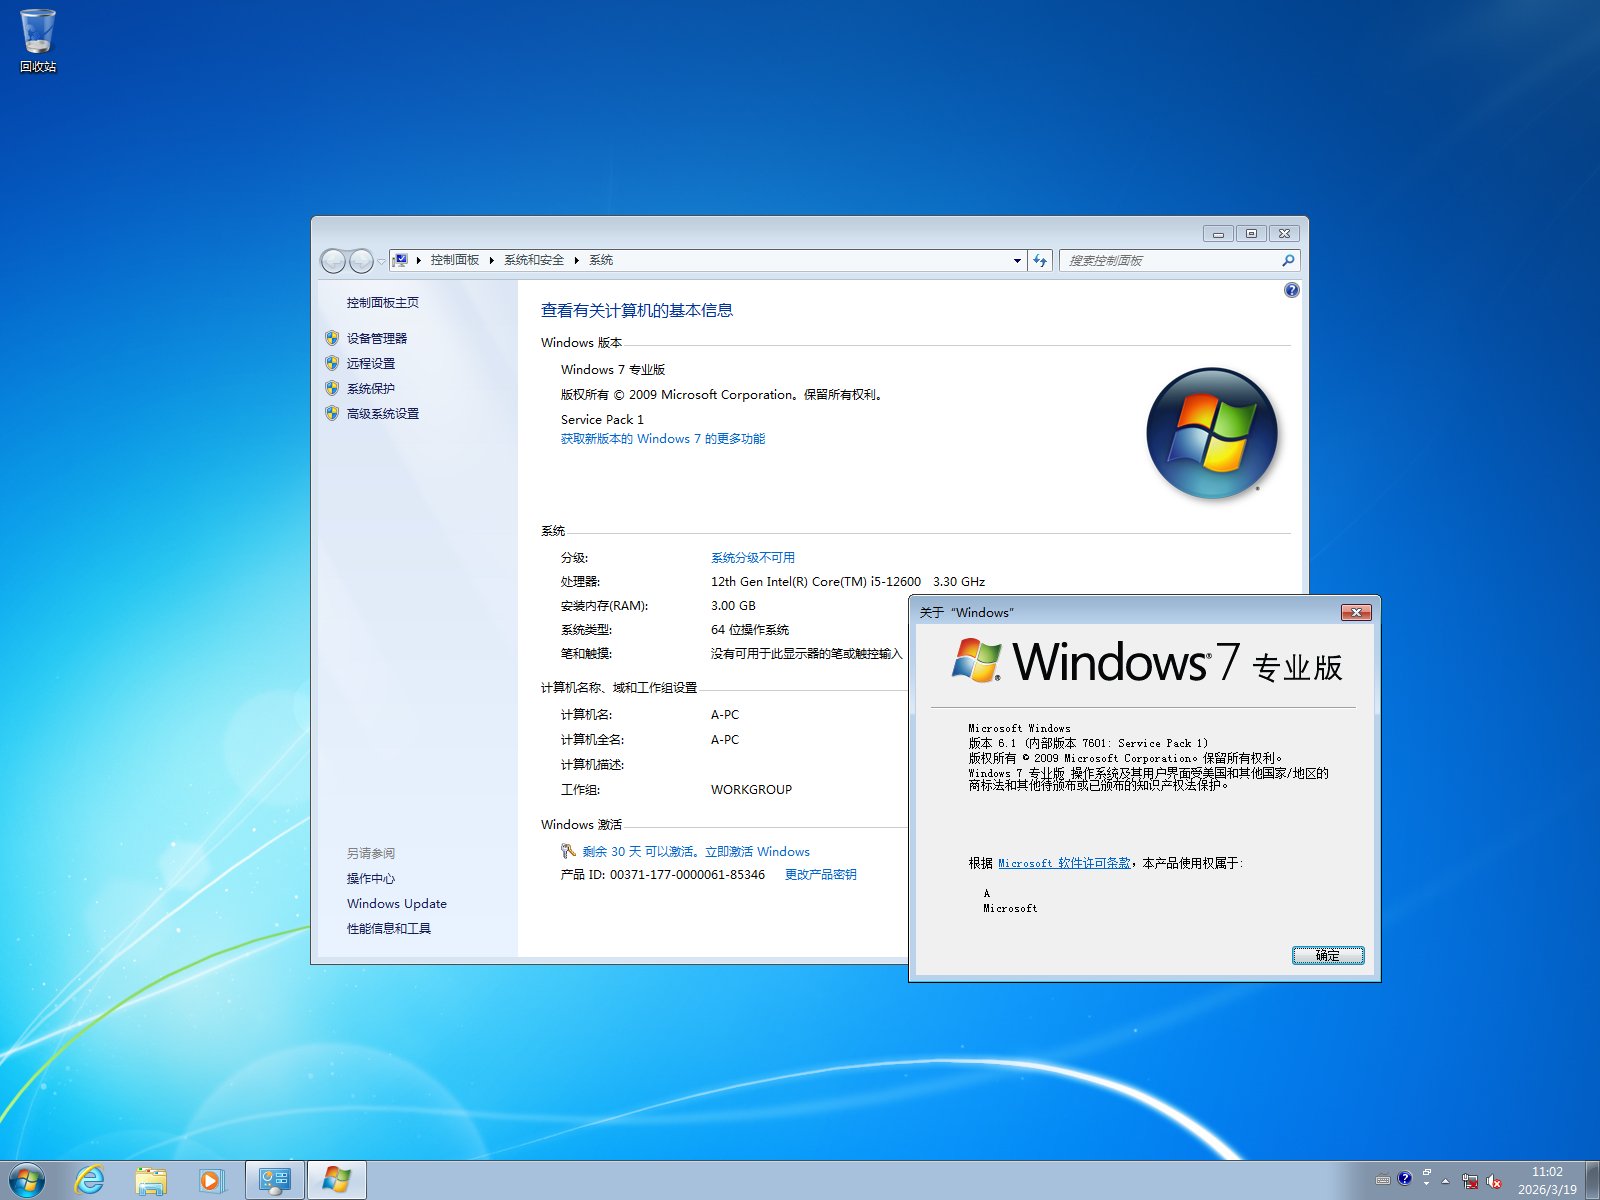Viewport: 1600px width, 1200px height.
Task: Close the 关于 Windows dialog
Action: pyautogui.click(x=1356, y=612)
